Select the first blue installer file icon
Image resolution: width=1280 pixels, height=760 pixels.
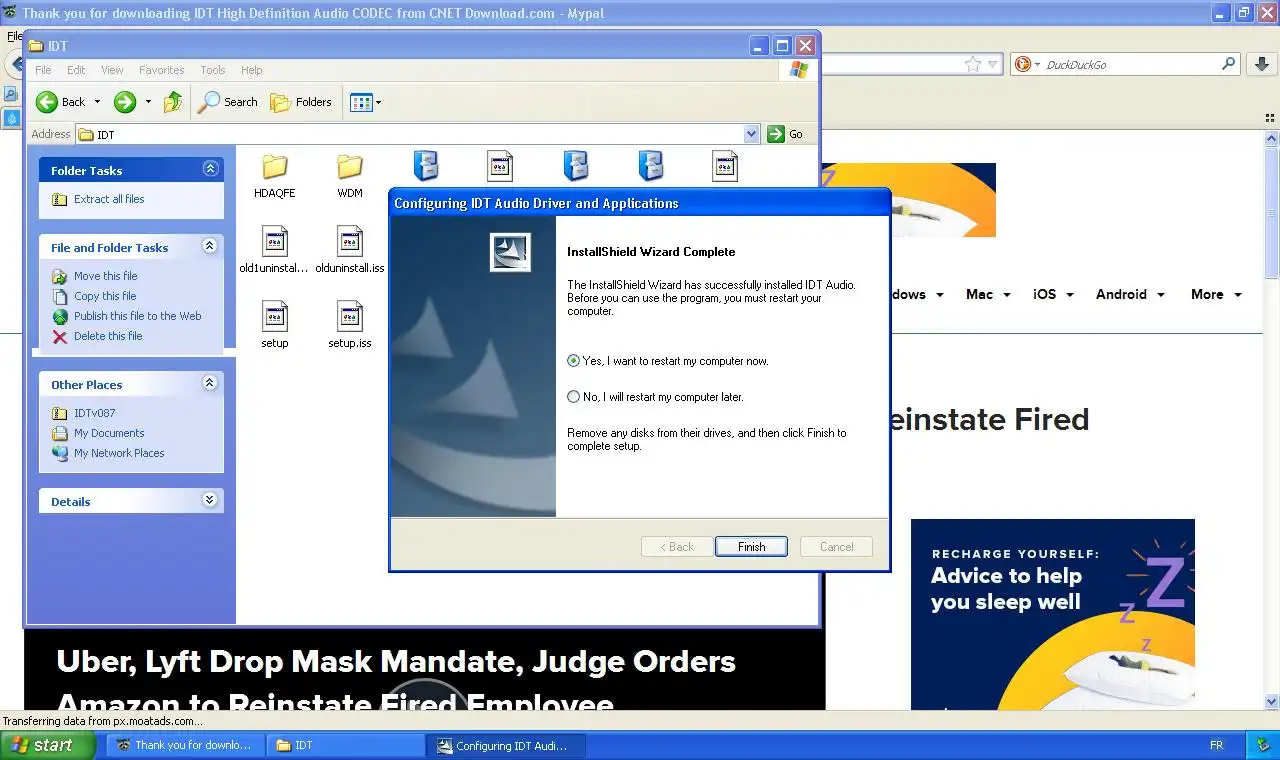click(x=426, y=166)
